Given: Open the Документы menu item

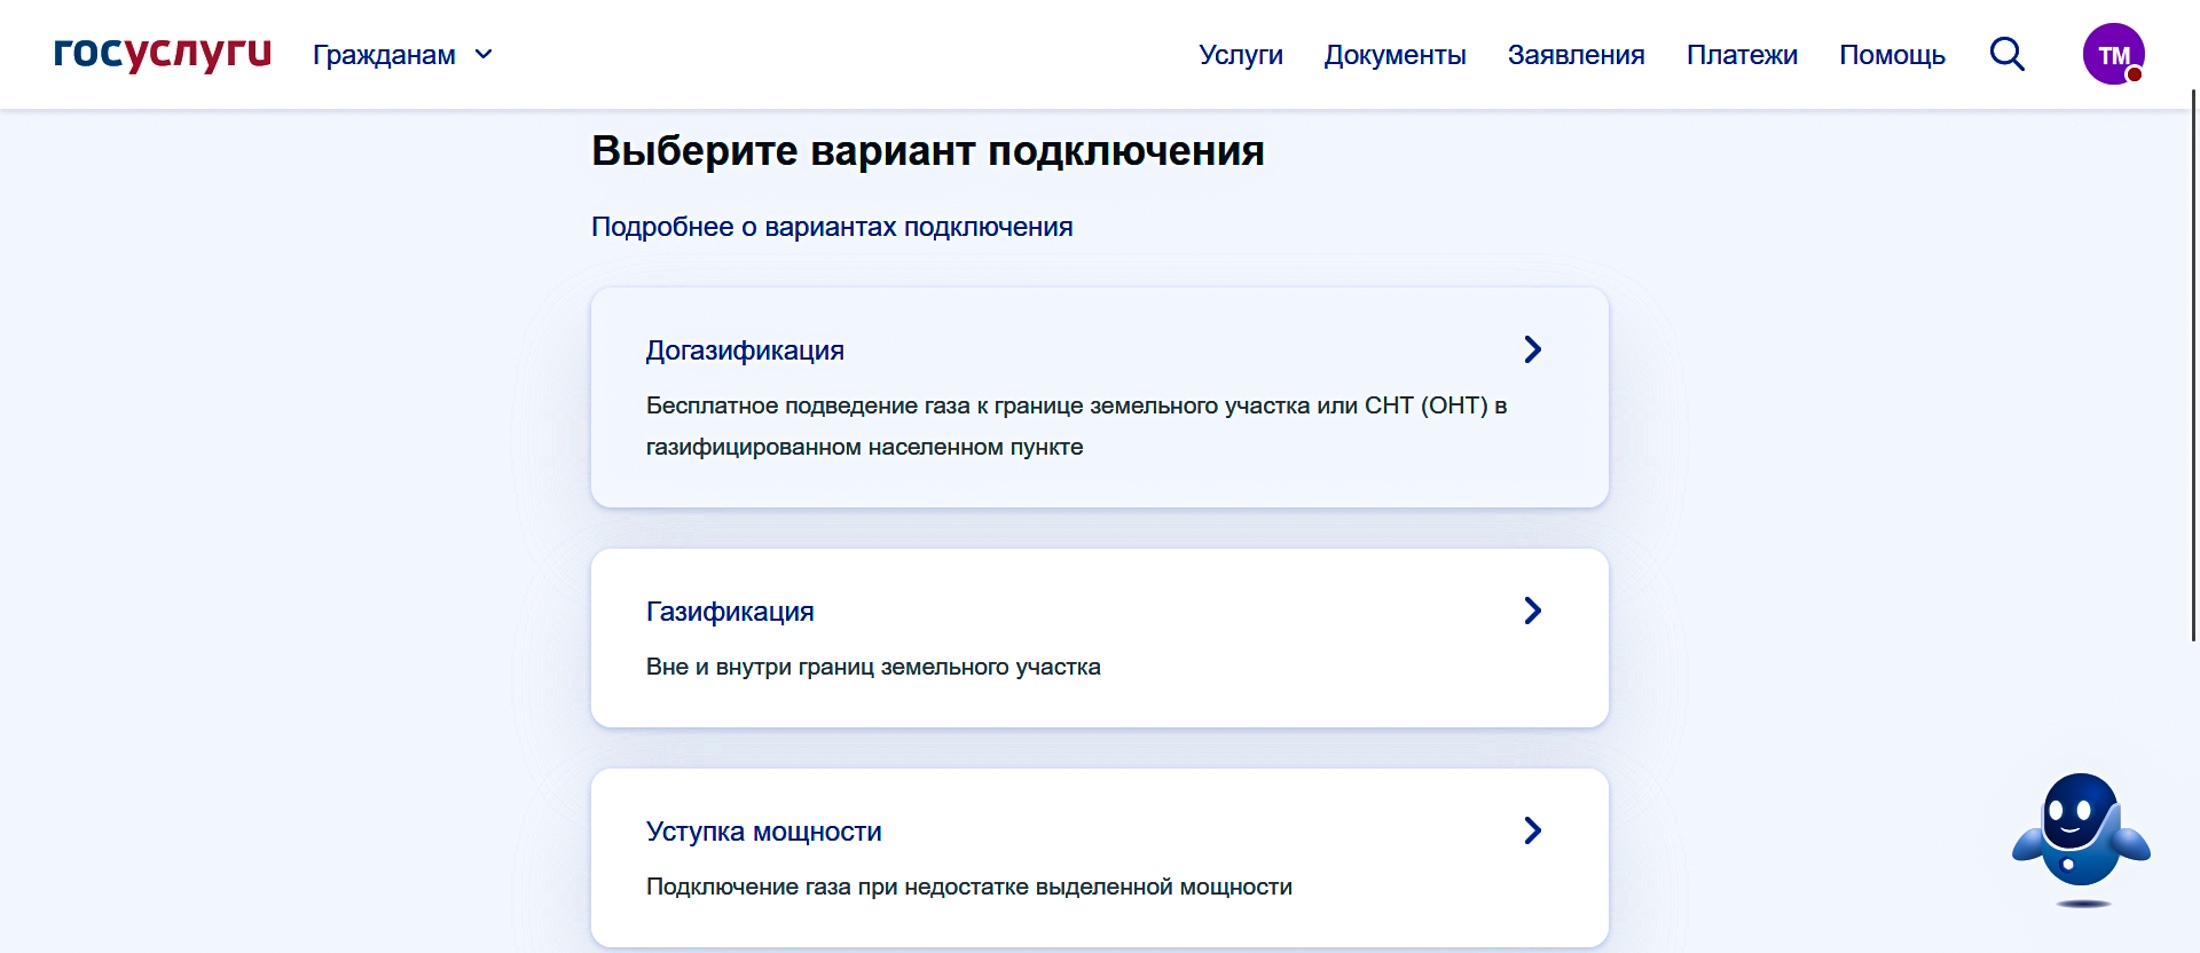Looking at the screenshot, I should click(x=1395, y=55).
